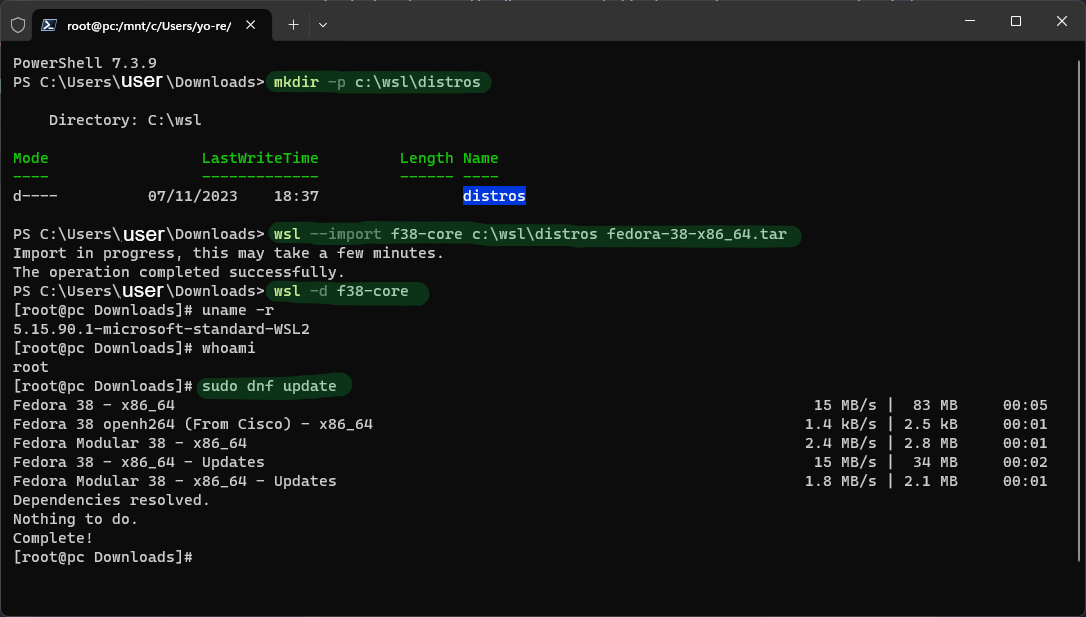Click the Directory: C:\wsl header text
1086x617 pixels.
[125, 119]
